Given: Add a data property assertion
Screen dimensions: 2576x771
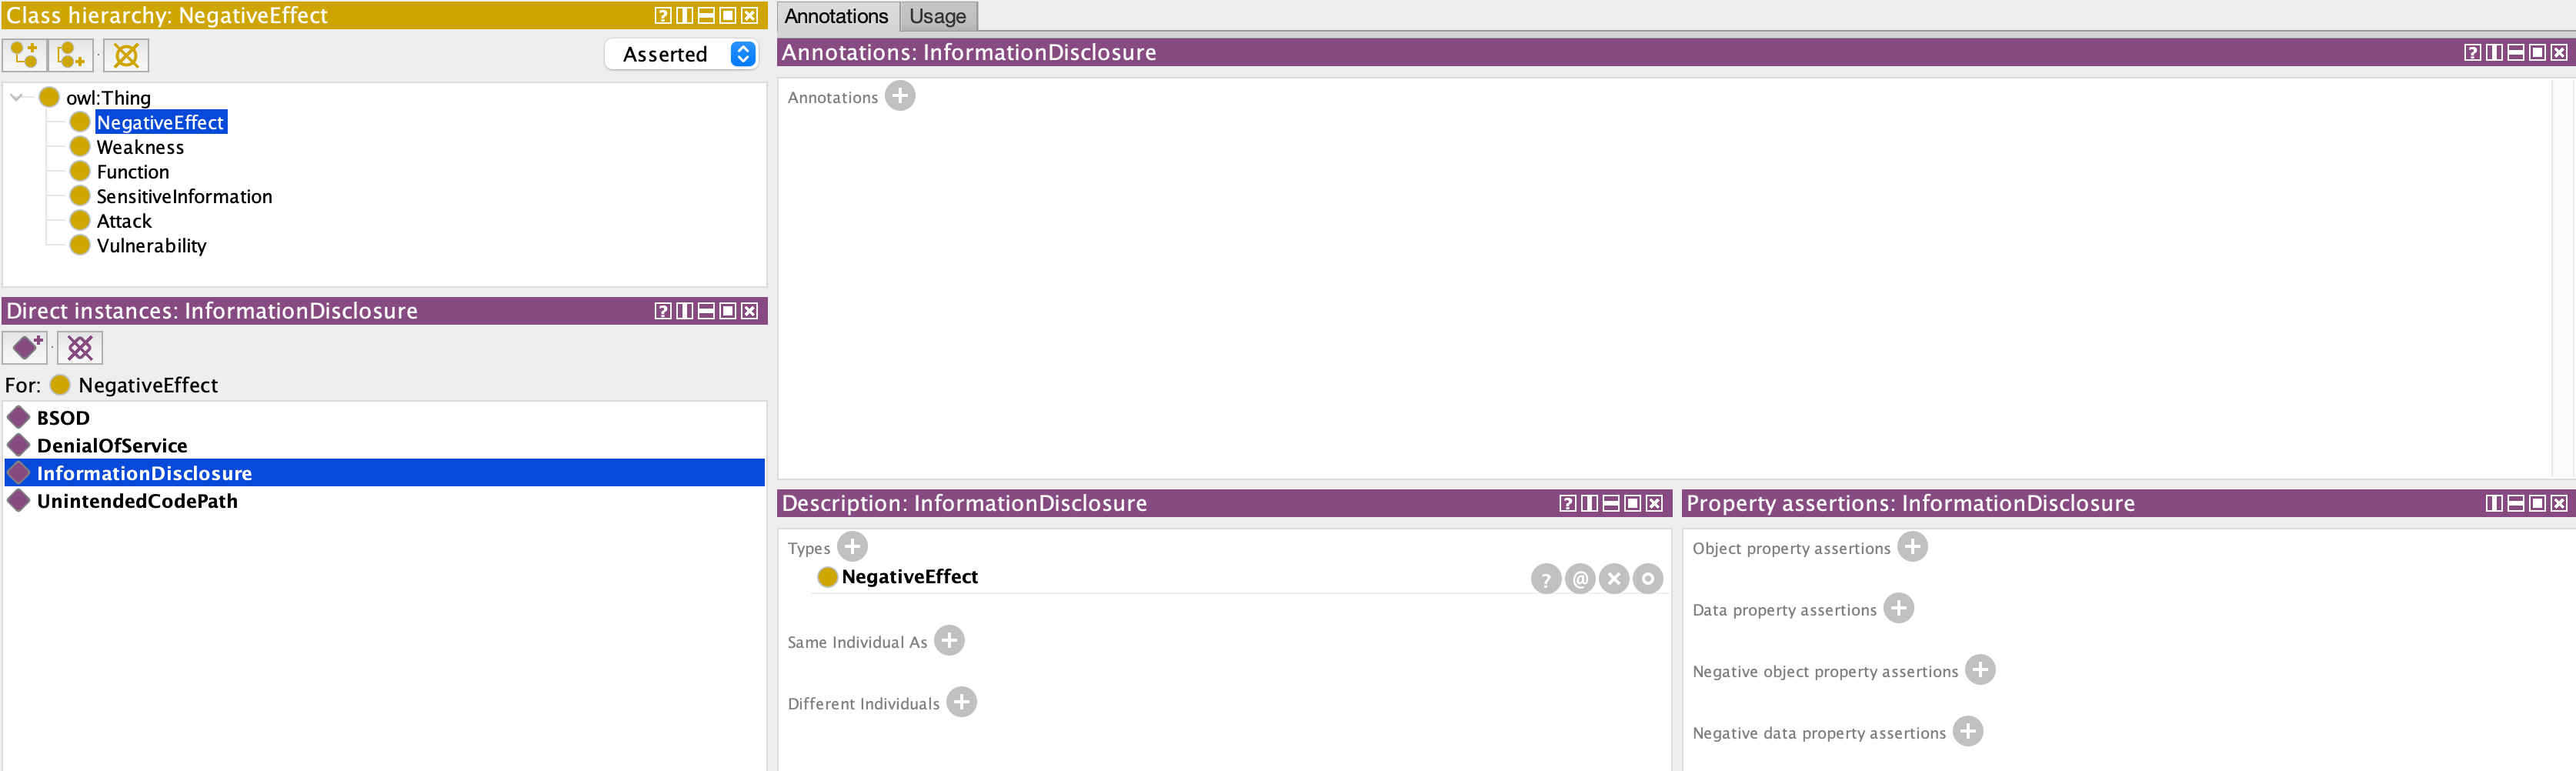Looking at the screenshot, I should pyautogui.click(x=1898, y=609).
